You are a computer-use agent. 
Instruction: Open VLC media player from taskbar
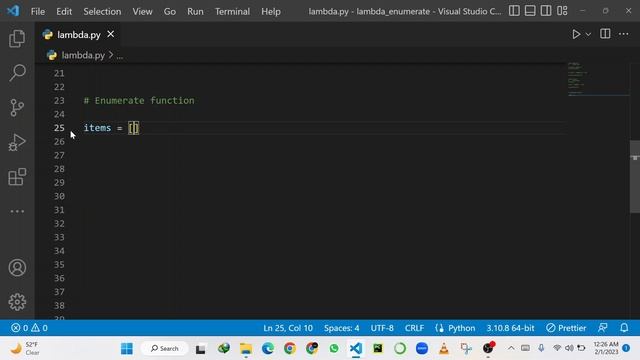coord(444,349)
